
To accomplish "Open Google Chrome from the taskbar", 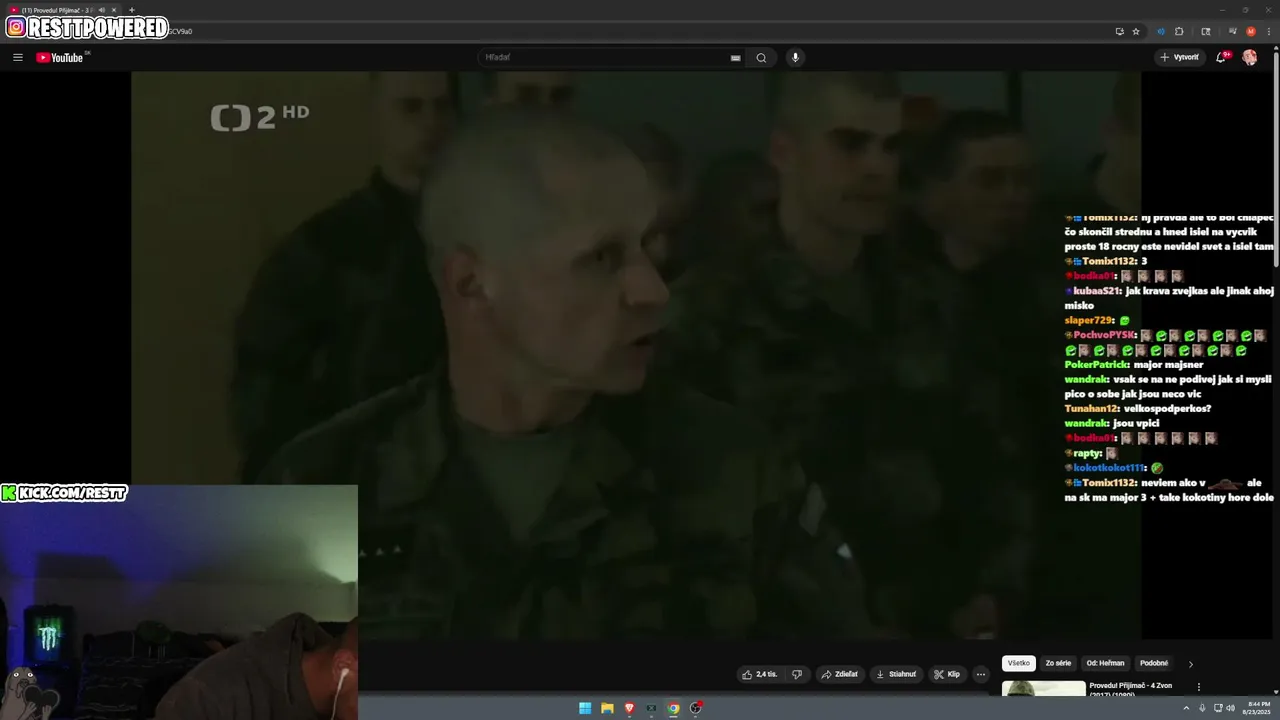I will coord(673,708).
